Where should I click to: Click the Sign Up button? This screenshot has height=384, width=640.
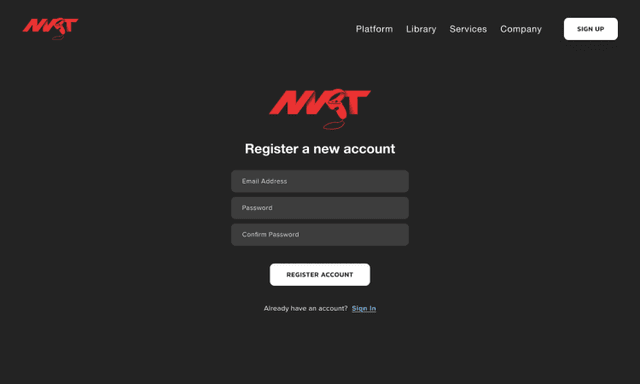591,29
